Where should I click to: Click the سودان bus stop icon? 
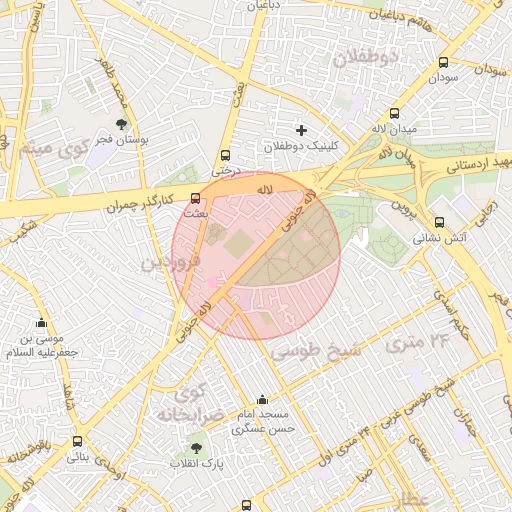coord(443,62)
